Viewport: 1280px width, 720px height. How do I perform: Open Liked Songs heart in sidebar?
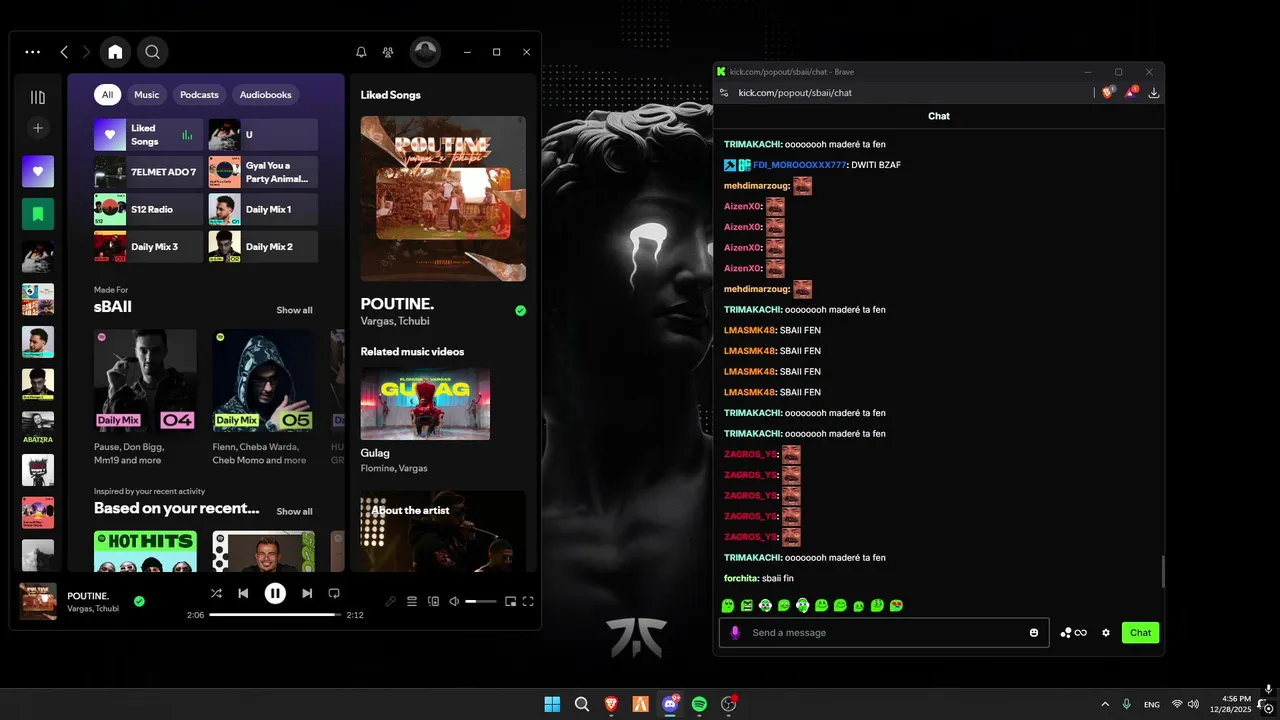point(38,171)
